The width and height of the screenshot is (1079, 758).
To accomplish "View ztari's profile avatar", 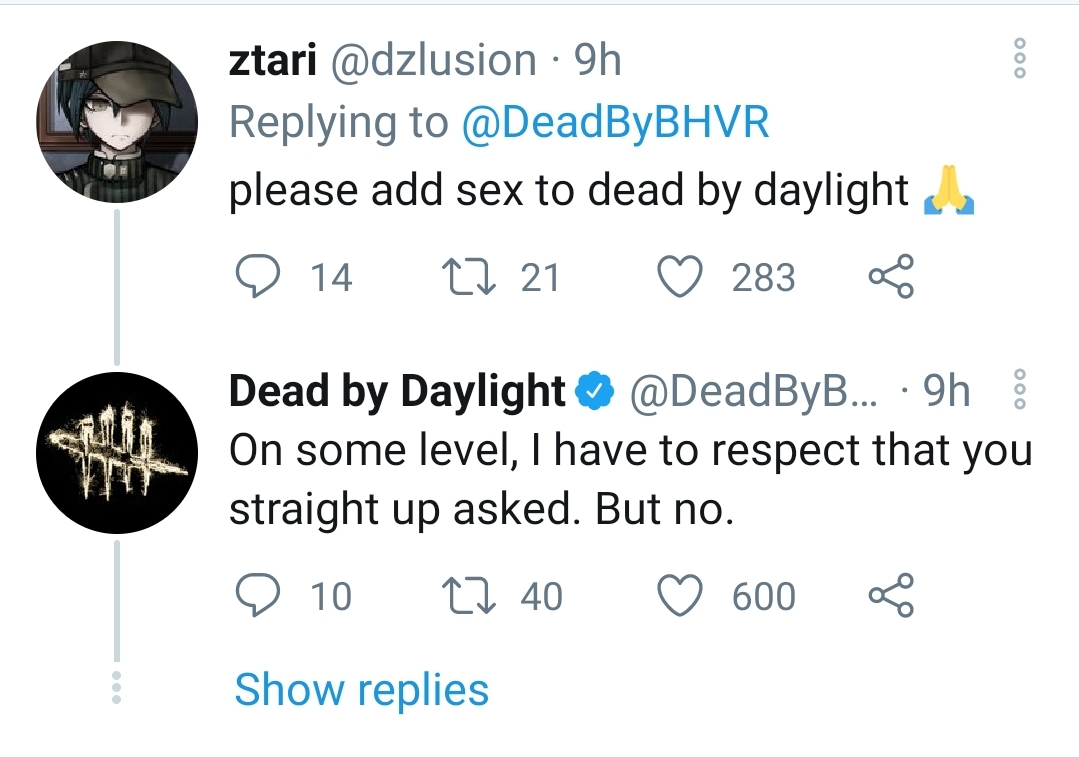I will 117,122.
